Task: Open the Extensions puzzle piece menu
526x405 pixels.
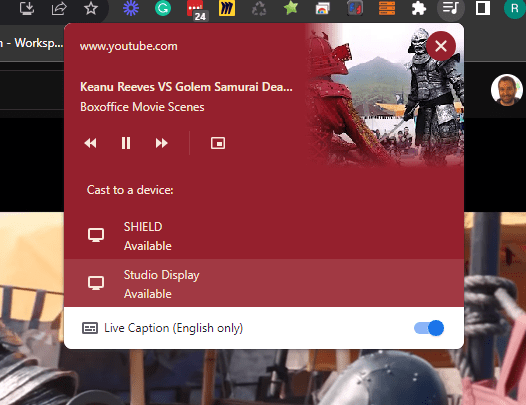Action: (419, 8)
